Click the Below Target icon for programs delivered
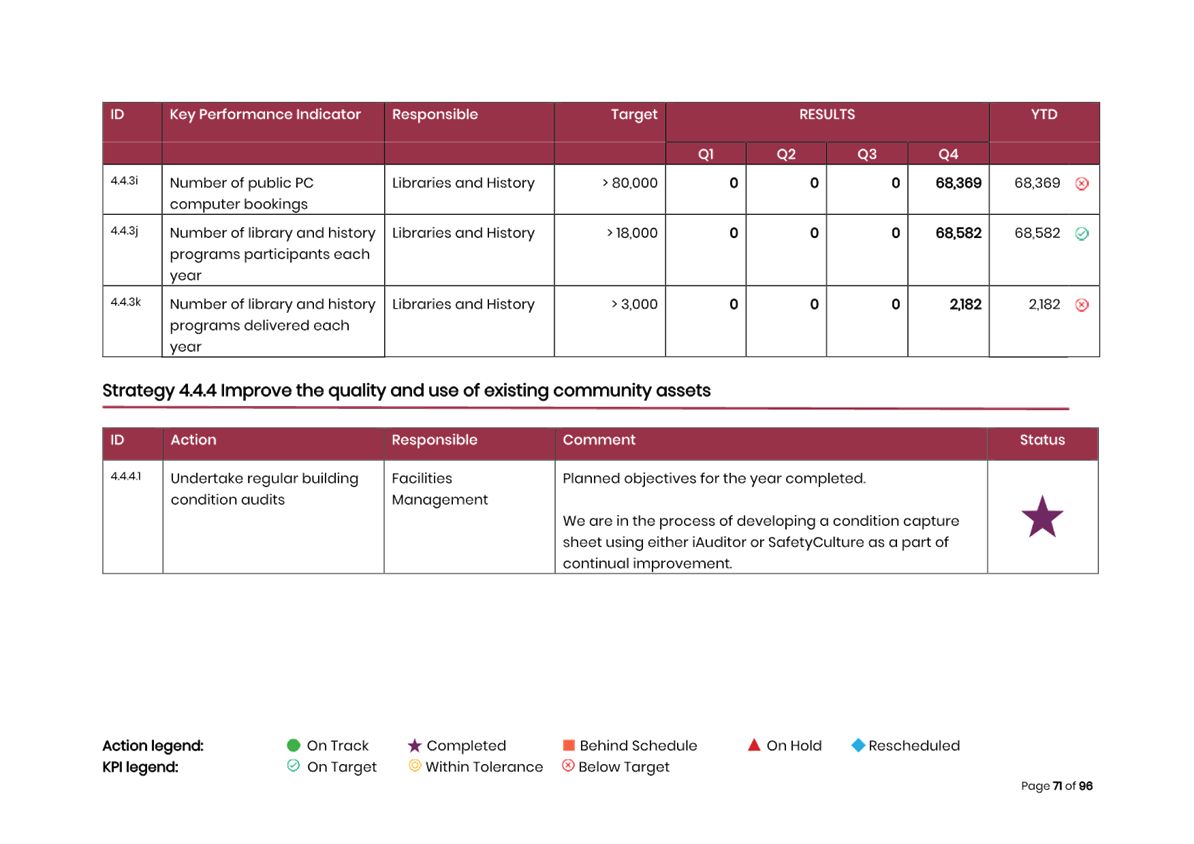 coord(1082,305)
